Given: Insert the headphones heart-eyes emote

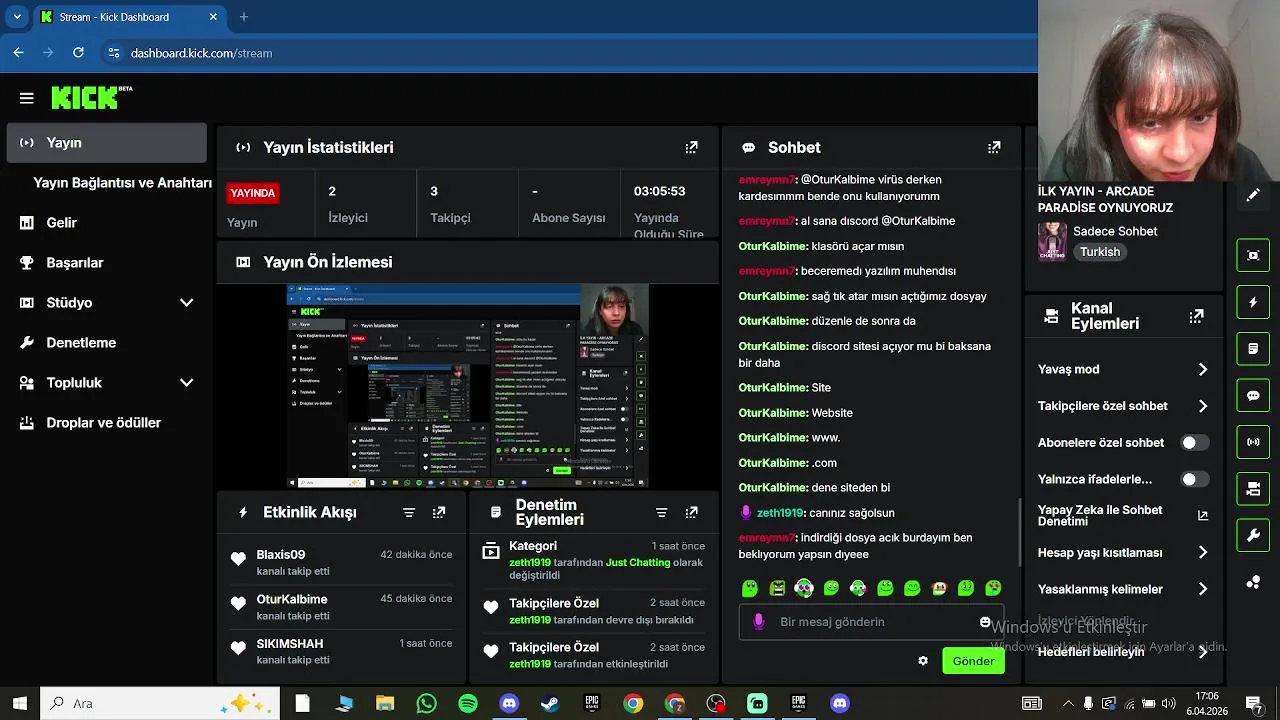Looking at the screenshot, I should point(804,589).
